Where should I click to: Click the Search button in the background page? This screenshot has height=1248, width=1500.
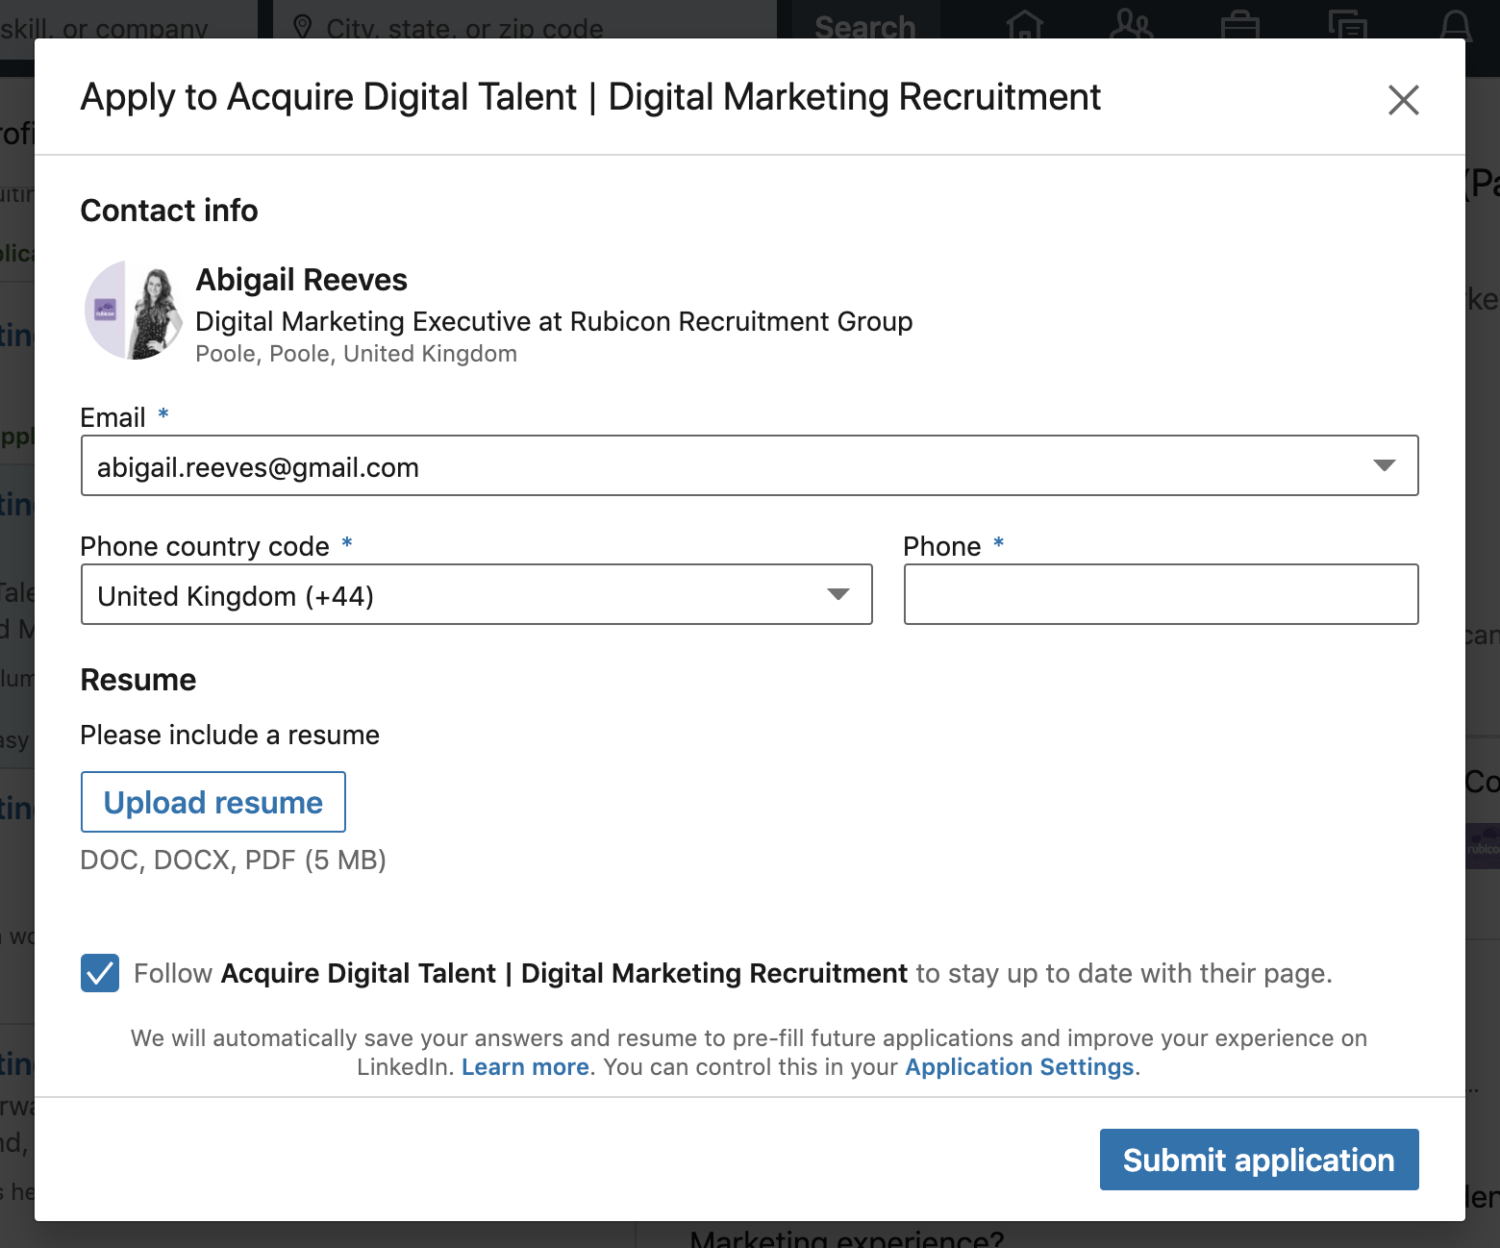coord(865,24)
